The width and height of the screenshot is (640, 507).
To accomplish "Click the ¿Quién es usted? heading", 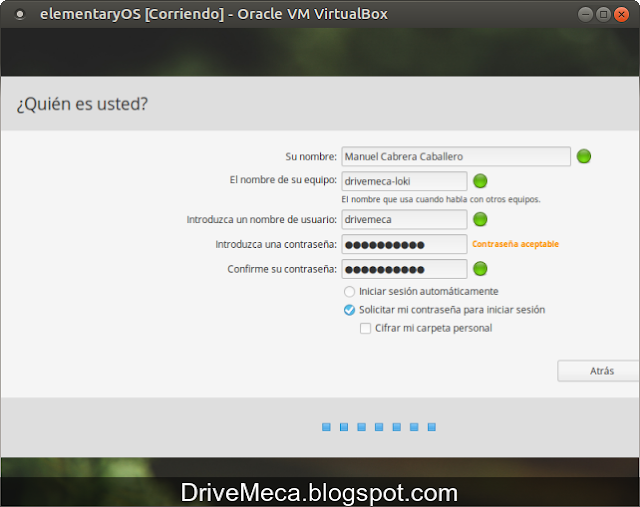I will click(x=82, y=104).
